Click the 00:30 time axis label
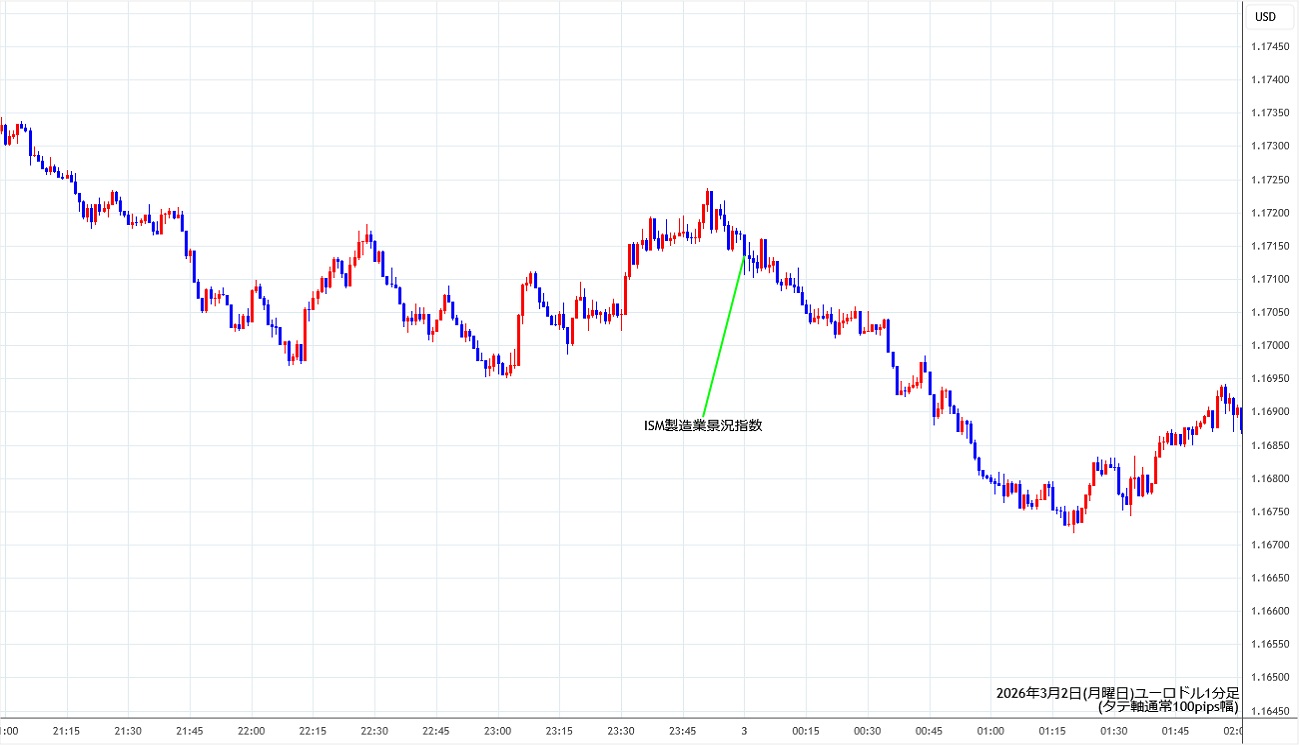The width and height of the screenshot is (1300, 745). point(867,731)
